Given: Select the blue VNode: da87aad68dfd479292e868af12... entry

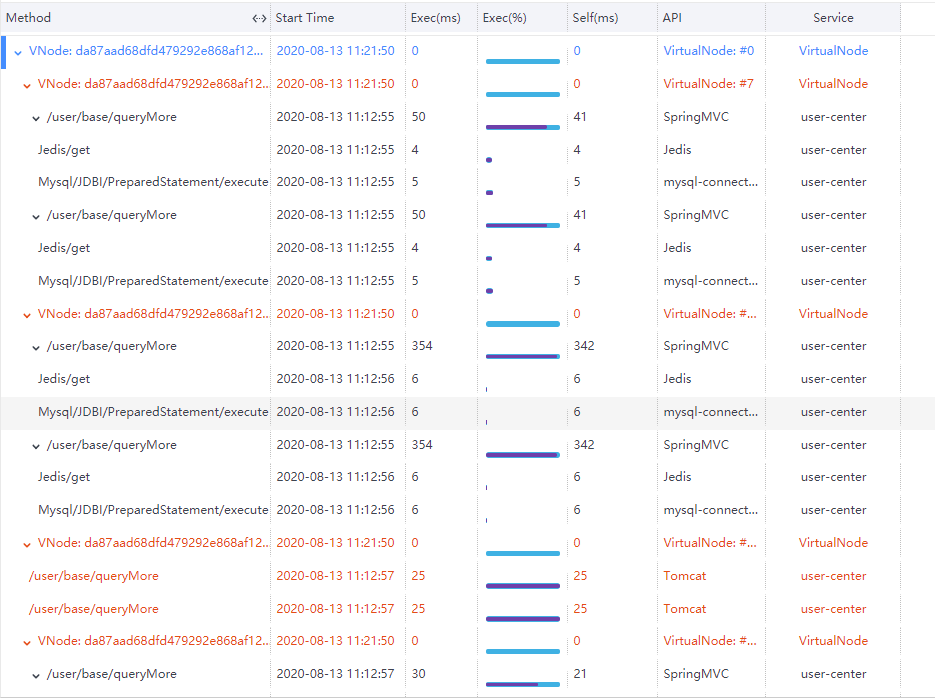Looking at the screenshot, I should coord(145,51).
